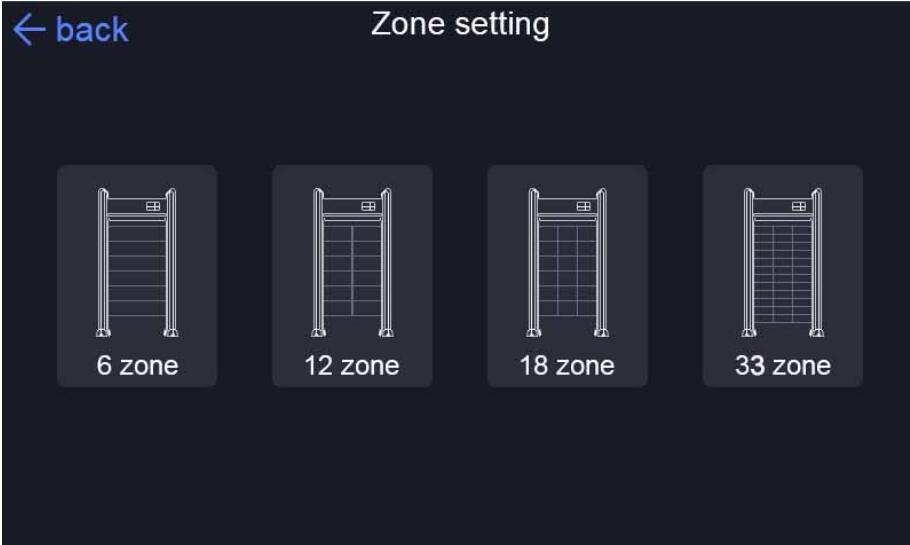Click the display panel on 18 zone gate
This screenshot has width=910, height=545.
584,206
